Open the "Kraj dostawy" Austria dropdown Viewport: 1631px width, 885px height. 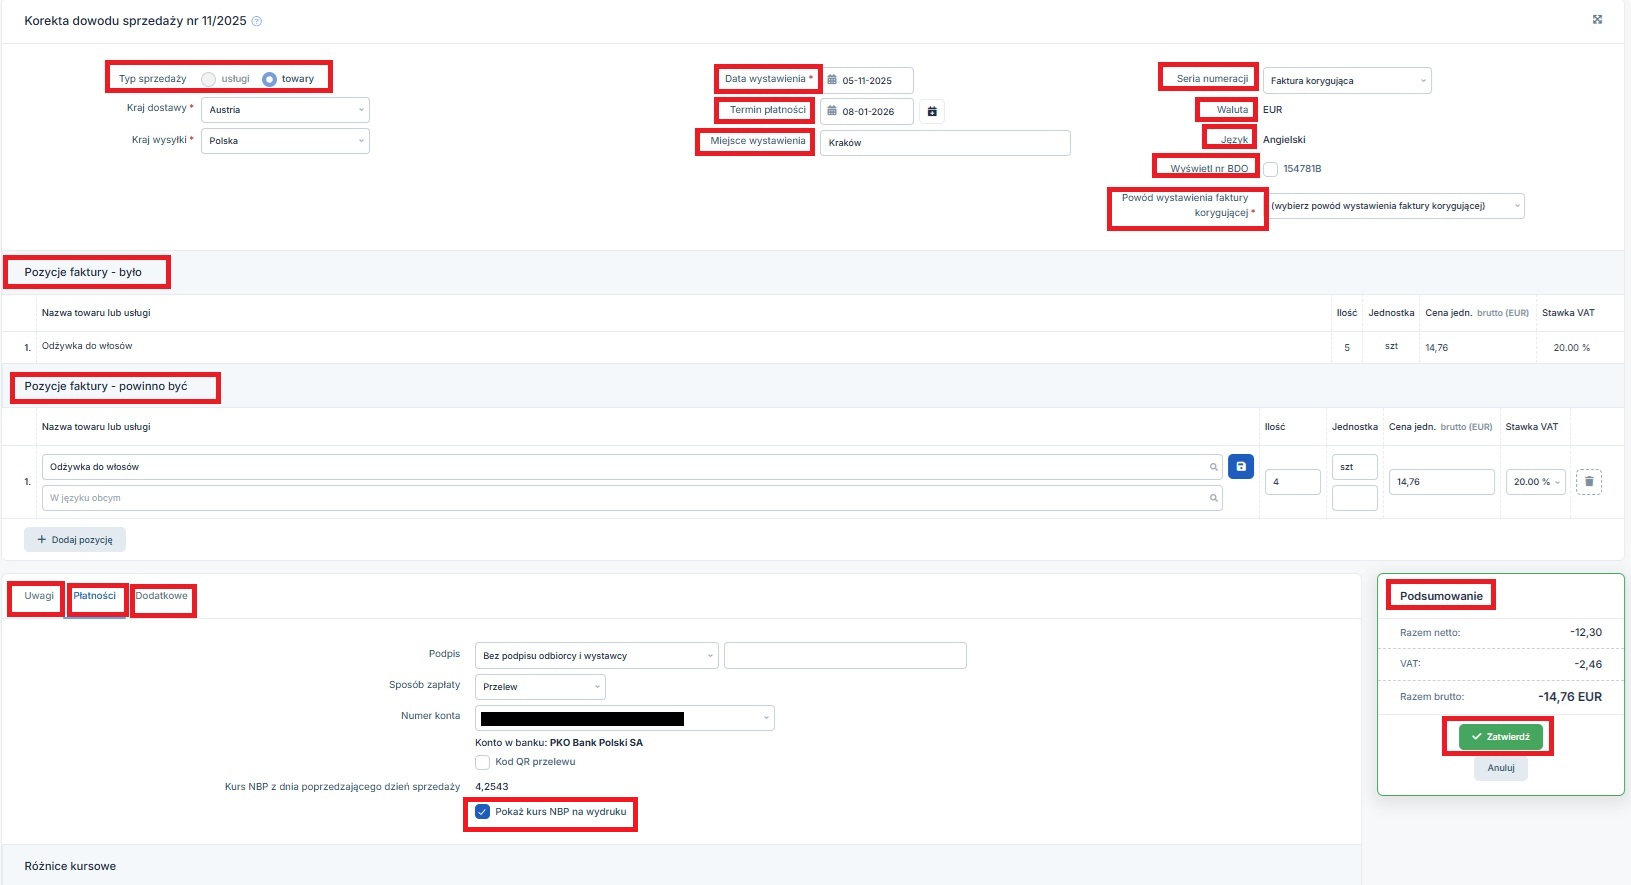285,110
